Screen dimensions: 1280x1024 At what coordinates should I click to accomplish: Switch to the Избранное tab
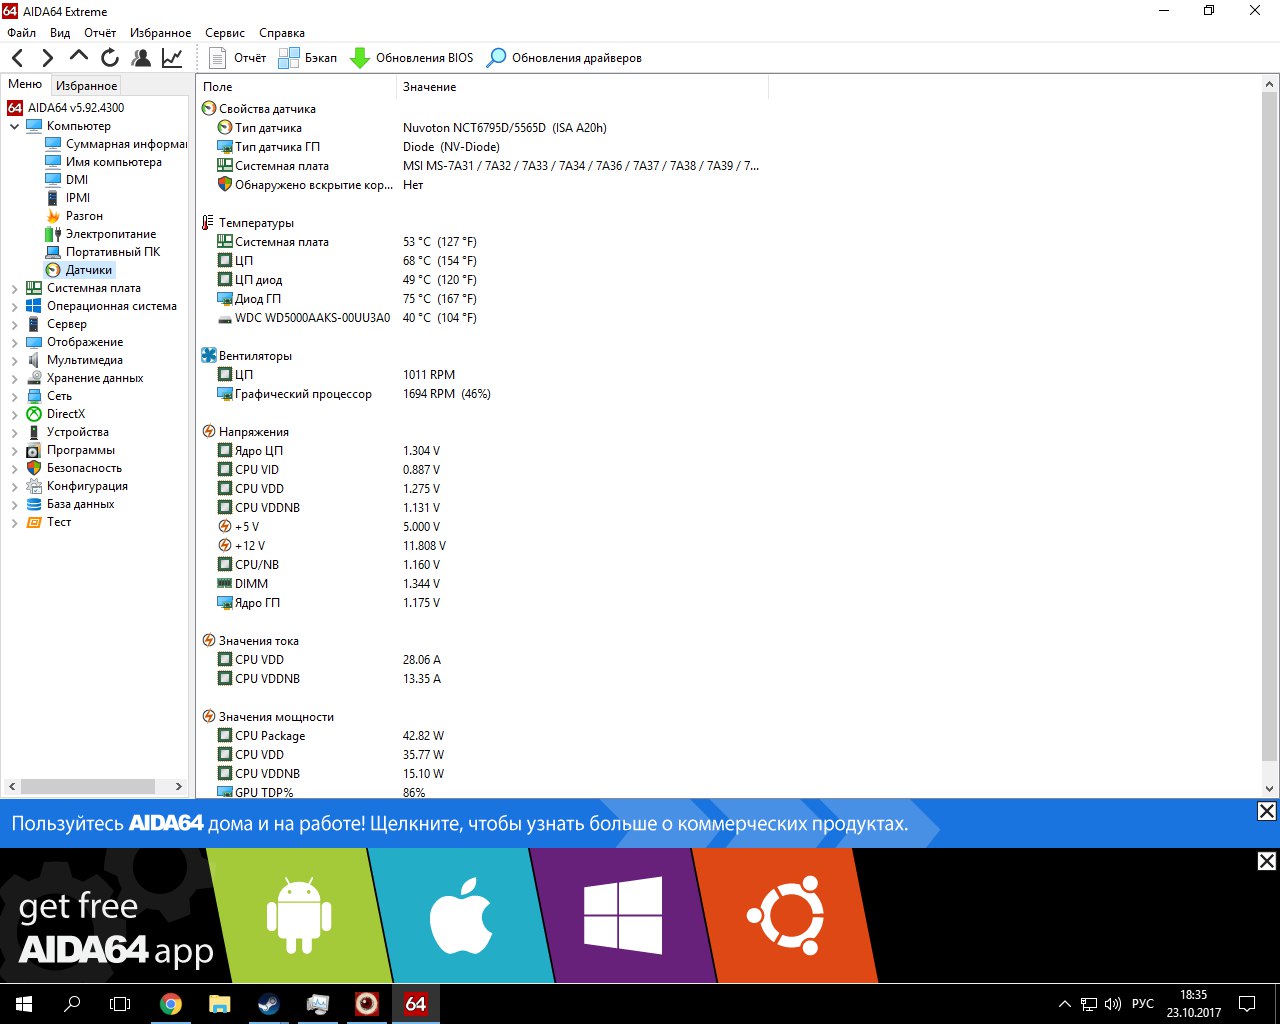pos(86,86)
